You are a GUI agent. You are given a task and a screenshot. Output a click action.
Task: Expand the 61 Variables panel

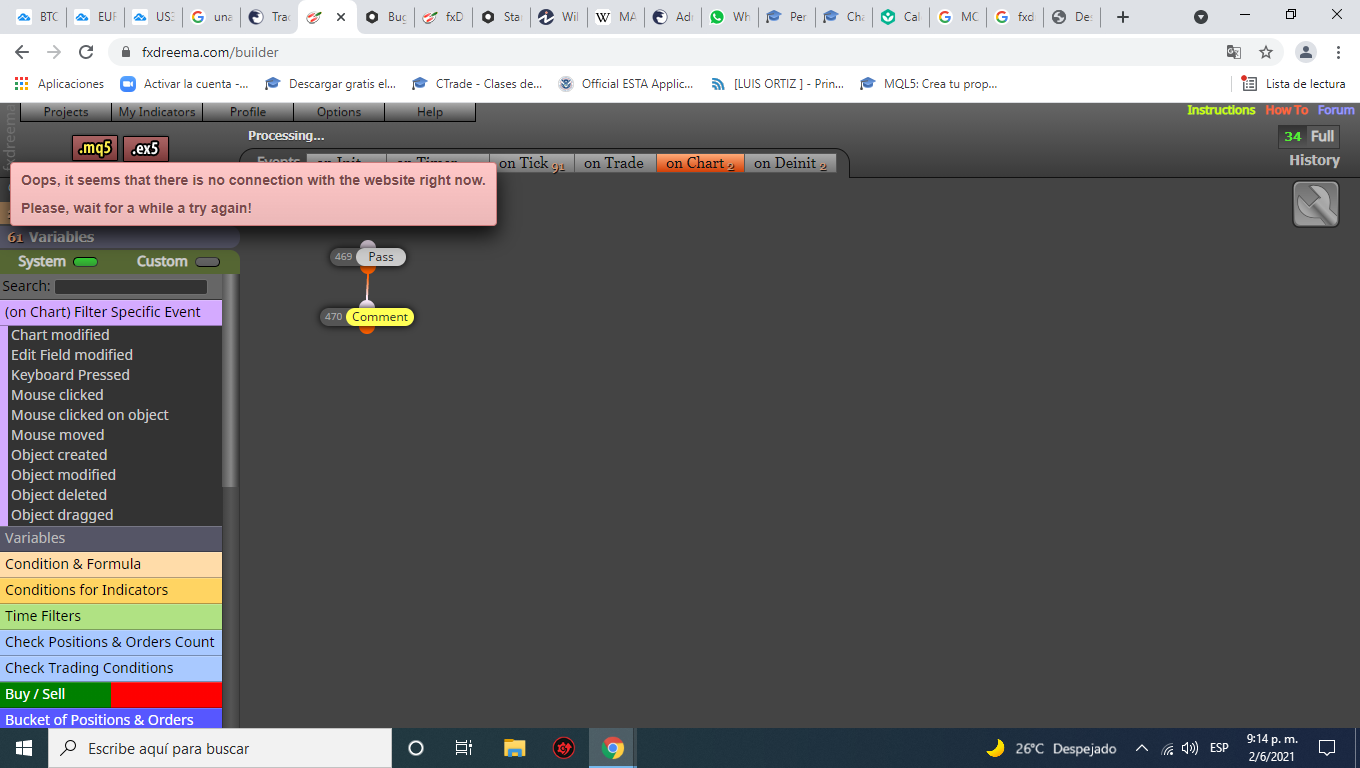[119, 237]
